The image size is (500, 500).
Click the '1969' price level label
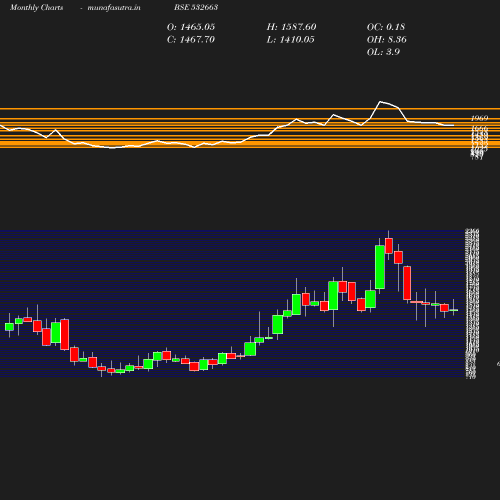tap(479, 118)
